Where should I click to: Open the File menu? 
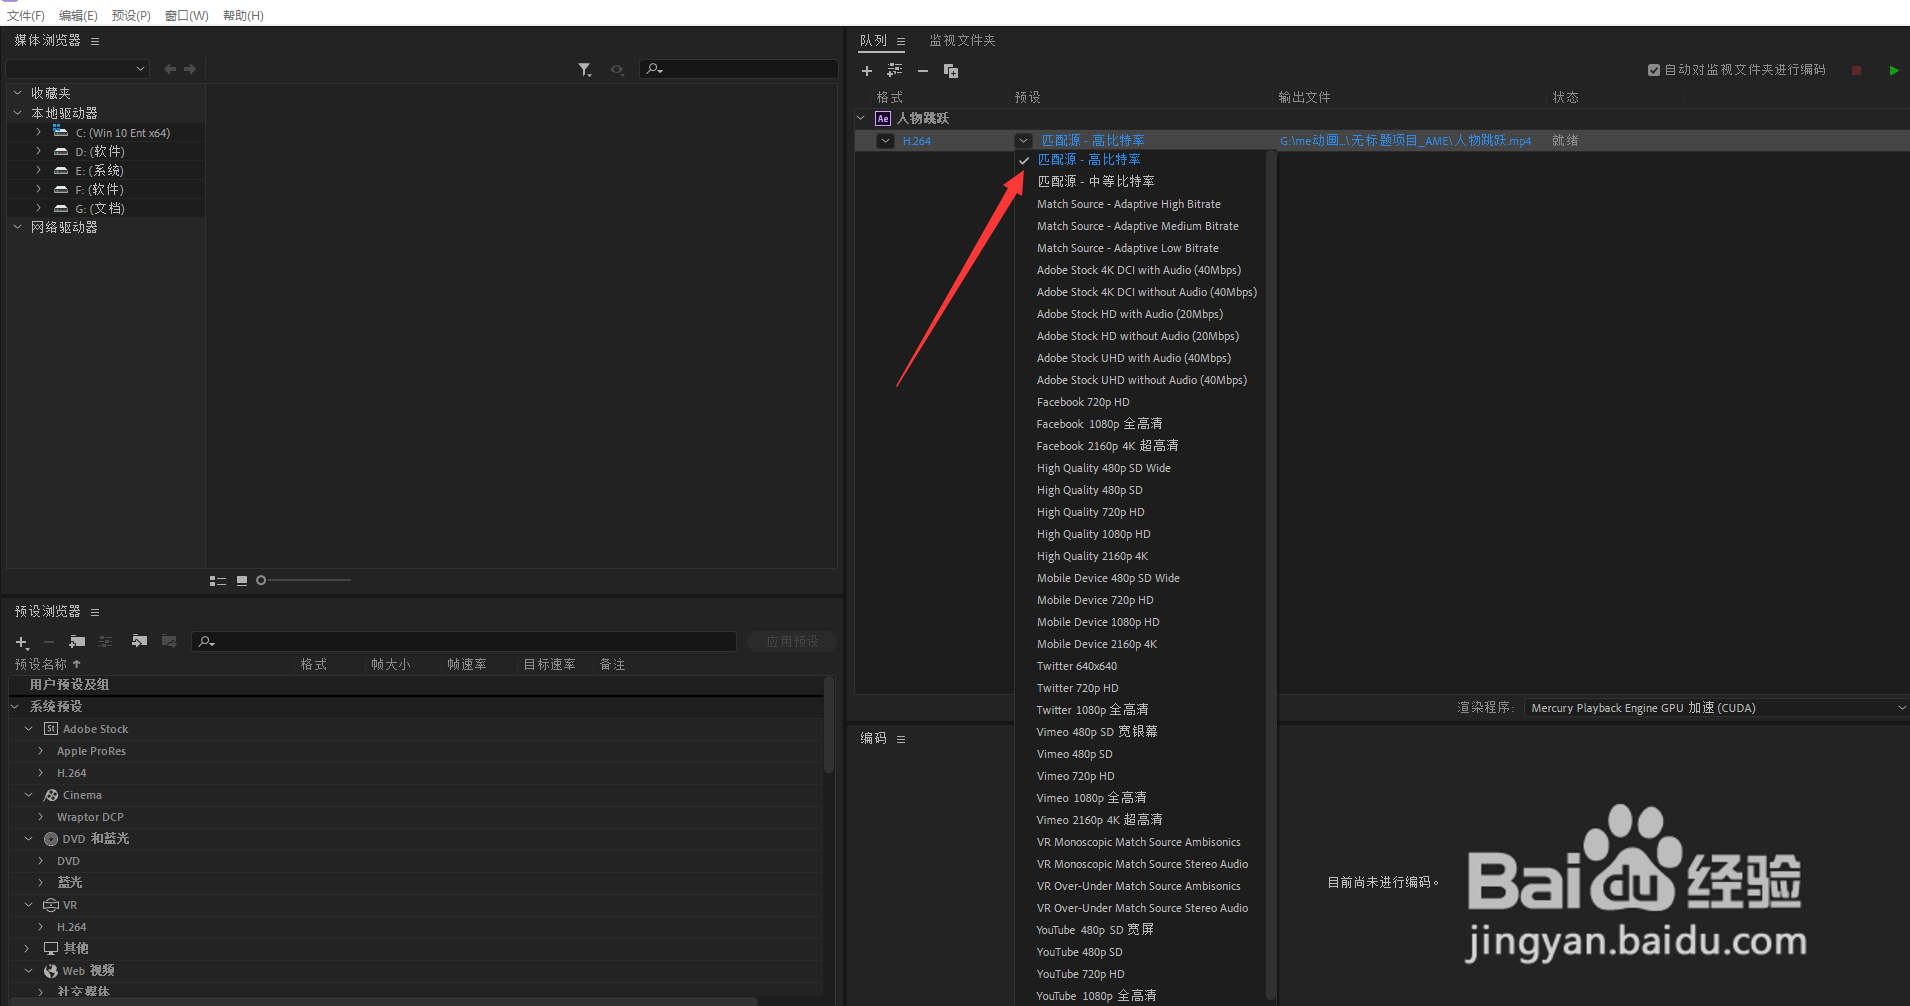(26, 16)
